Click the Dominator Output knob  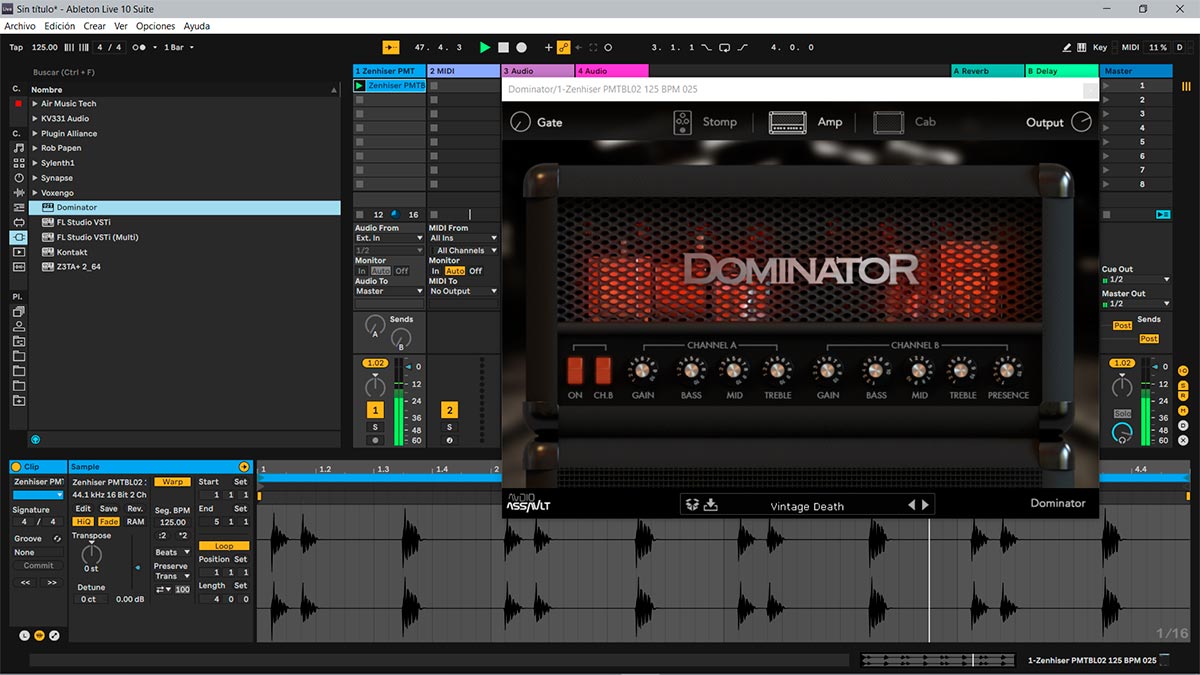1081,122
